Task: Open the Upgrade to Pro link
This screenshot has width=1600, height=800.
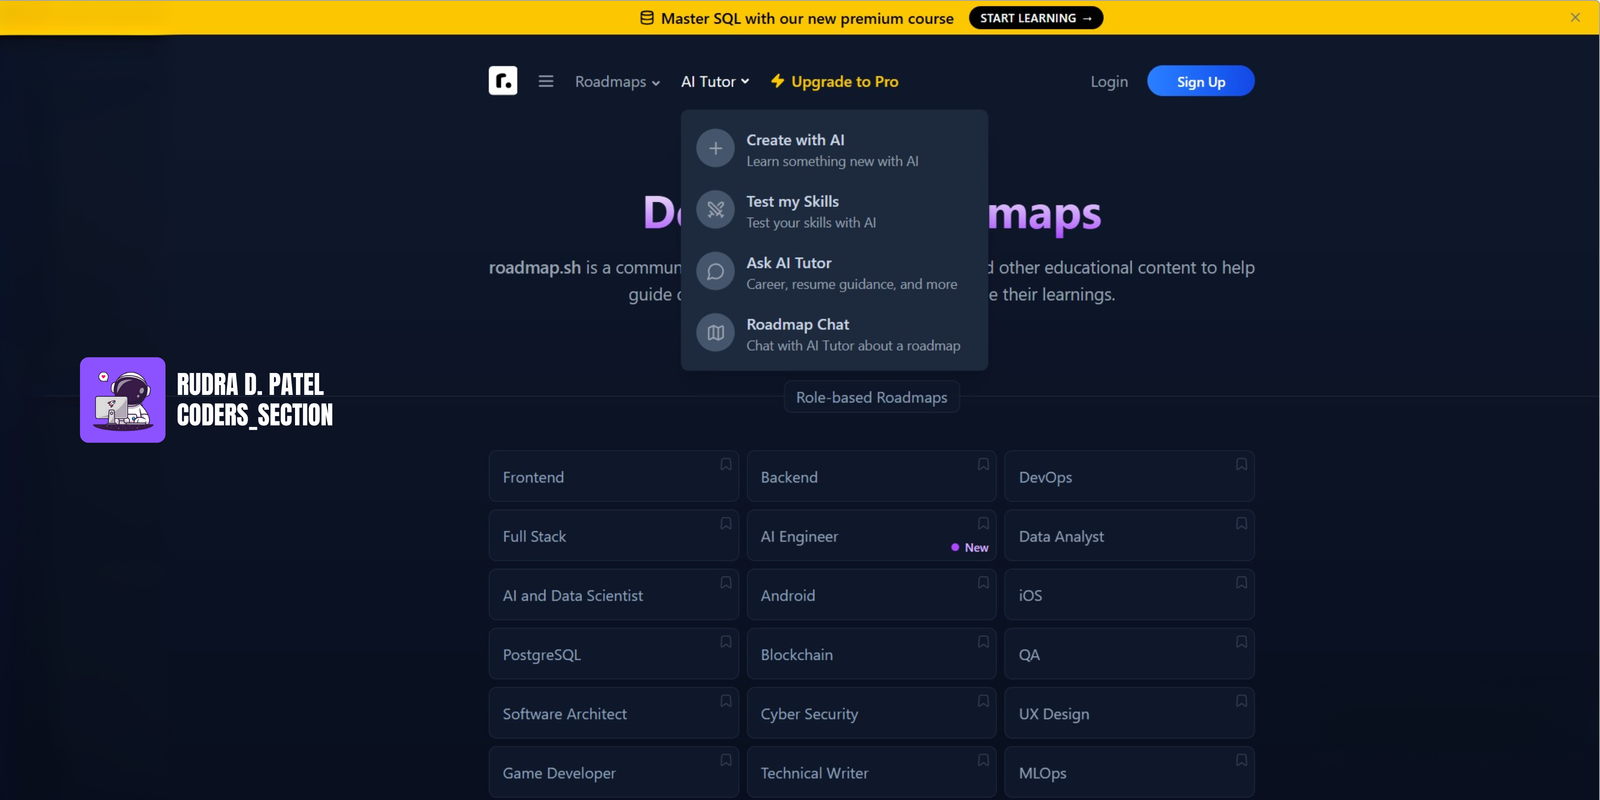Action: 834,82
